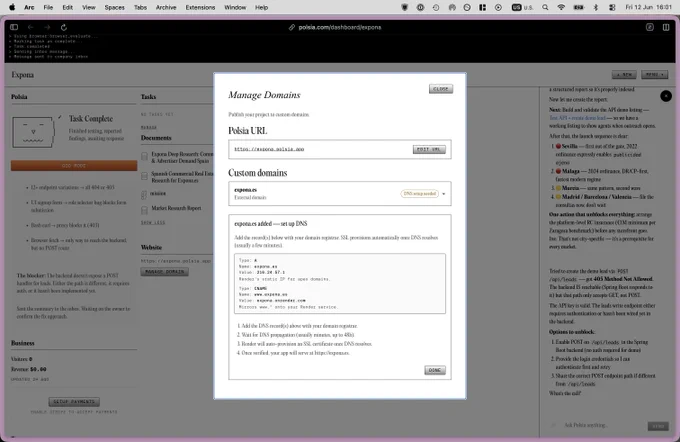Close the chat panel with the black circle
The width and height of the screenshot is (680, 442).
pyautogui.click(x=666, y=96)
